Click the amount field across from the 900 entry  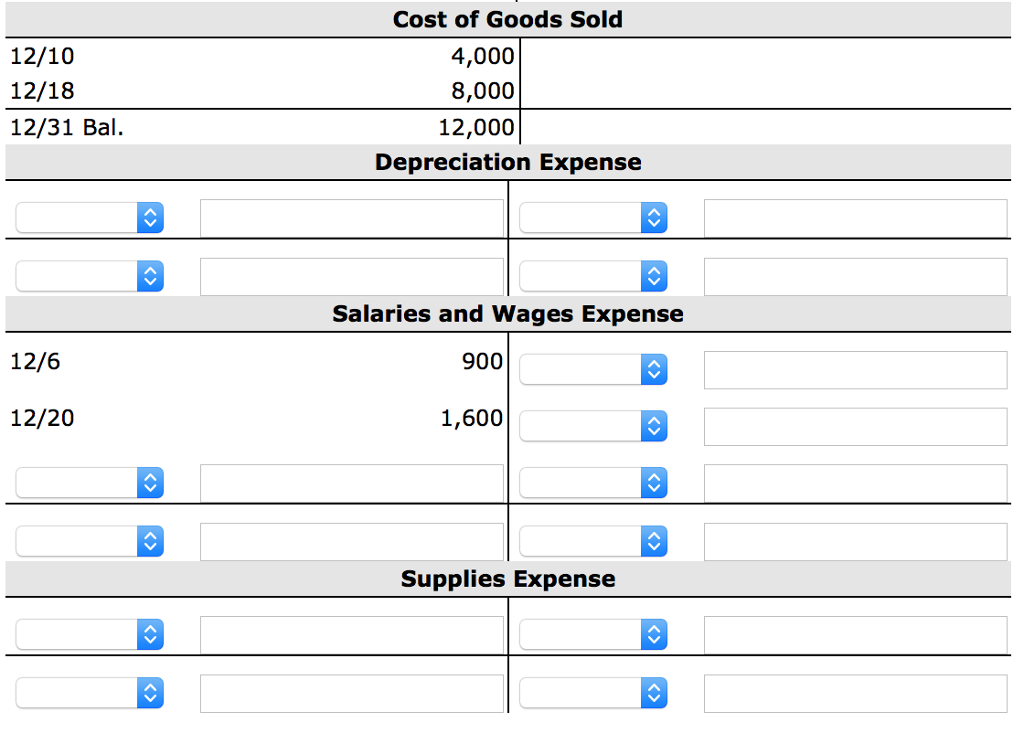[856, 369]
